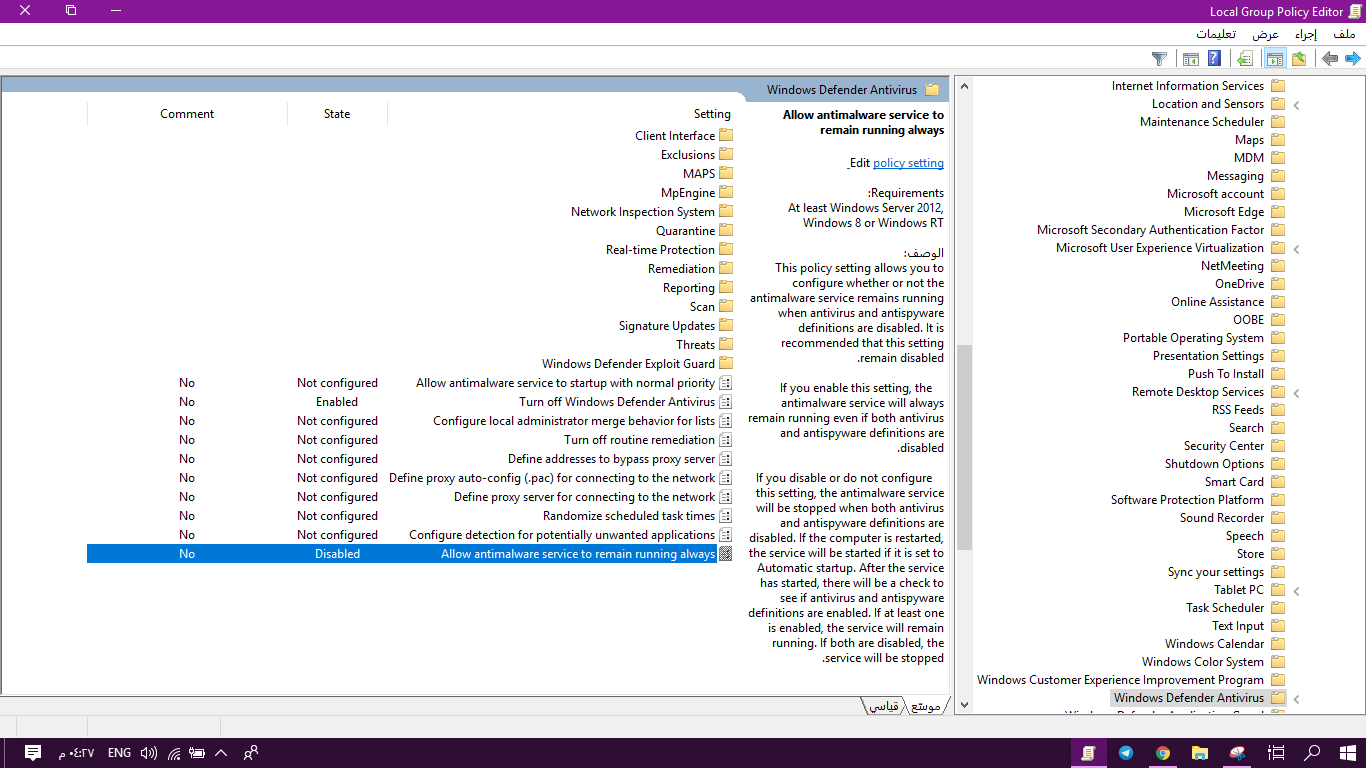The height and width of the screenshot is (768, 1366).
Task: Click the folder icon beside Real-time Protection
Action: point(726,249)
